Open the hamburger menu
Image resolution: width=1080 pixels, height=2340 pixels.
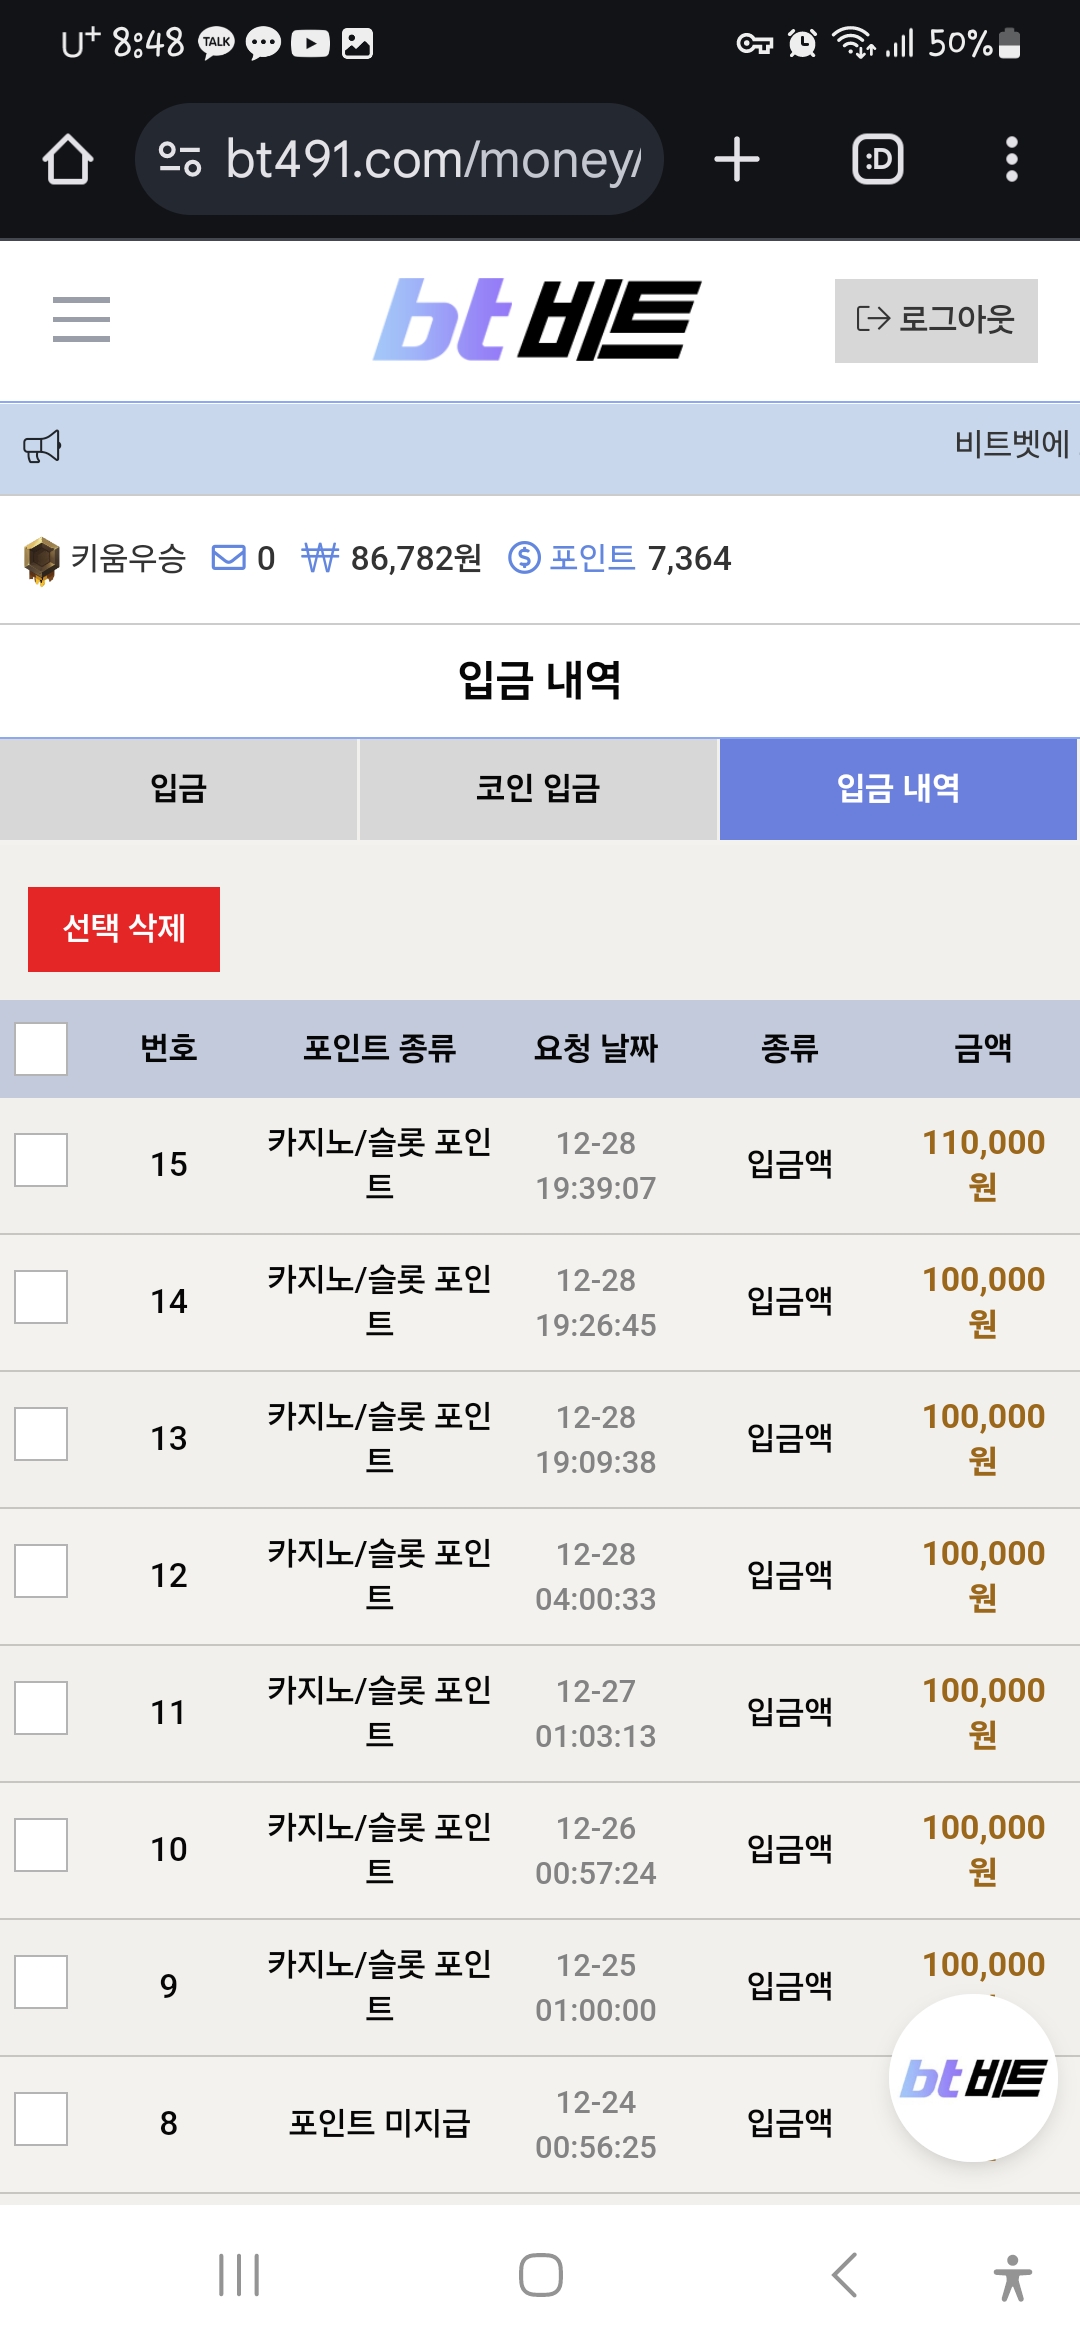[x=81, y=319]
